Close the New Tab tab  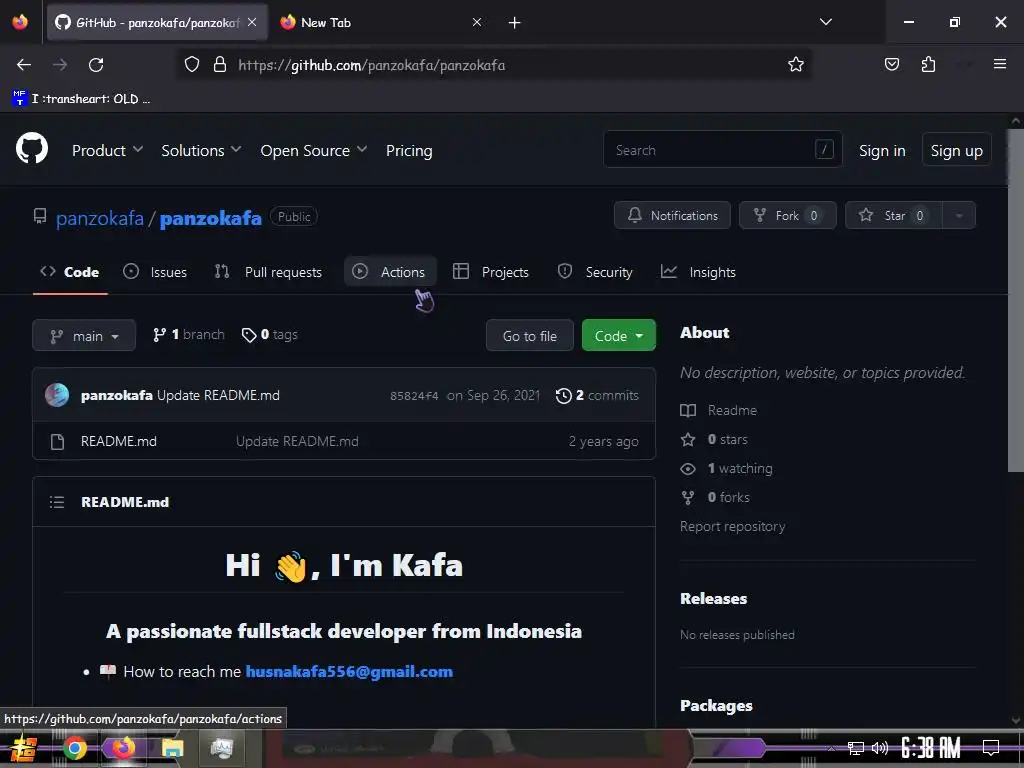[x=477, y=22]
